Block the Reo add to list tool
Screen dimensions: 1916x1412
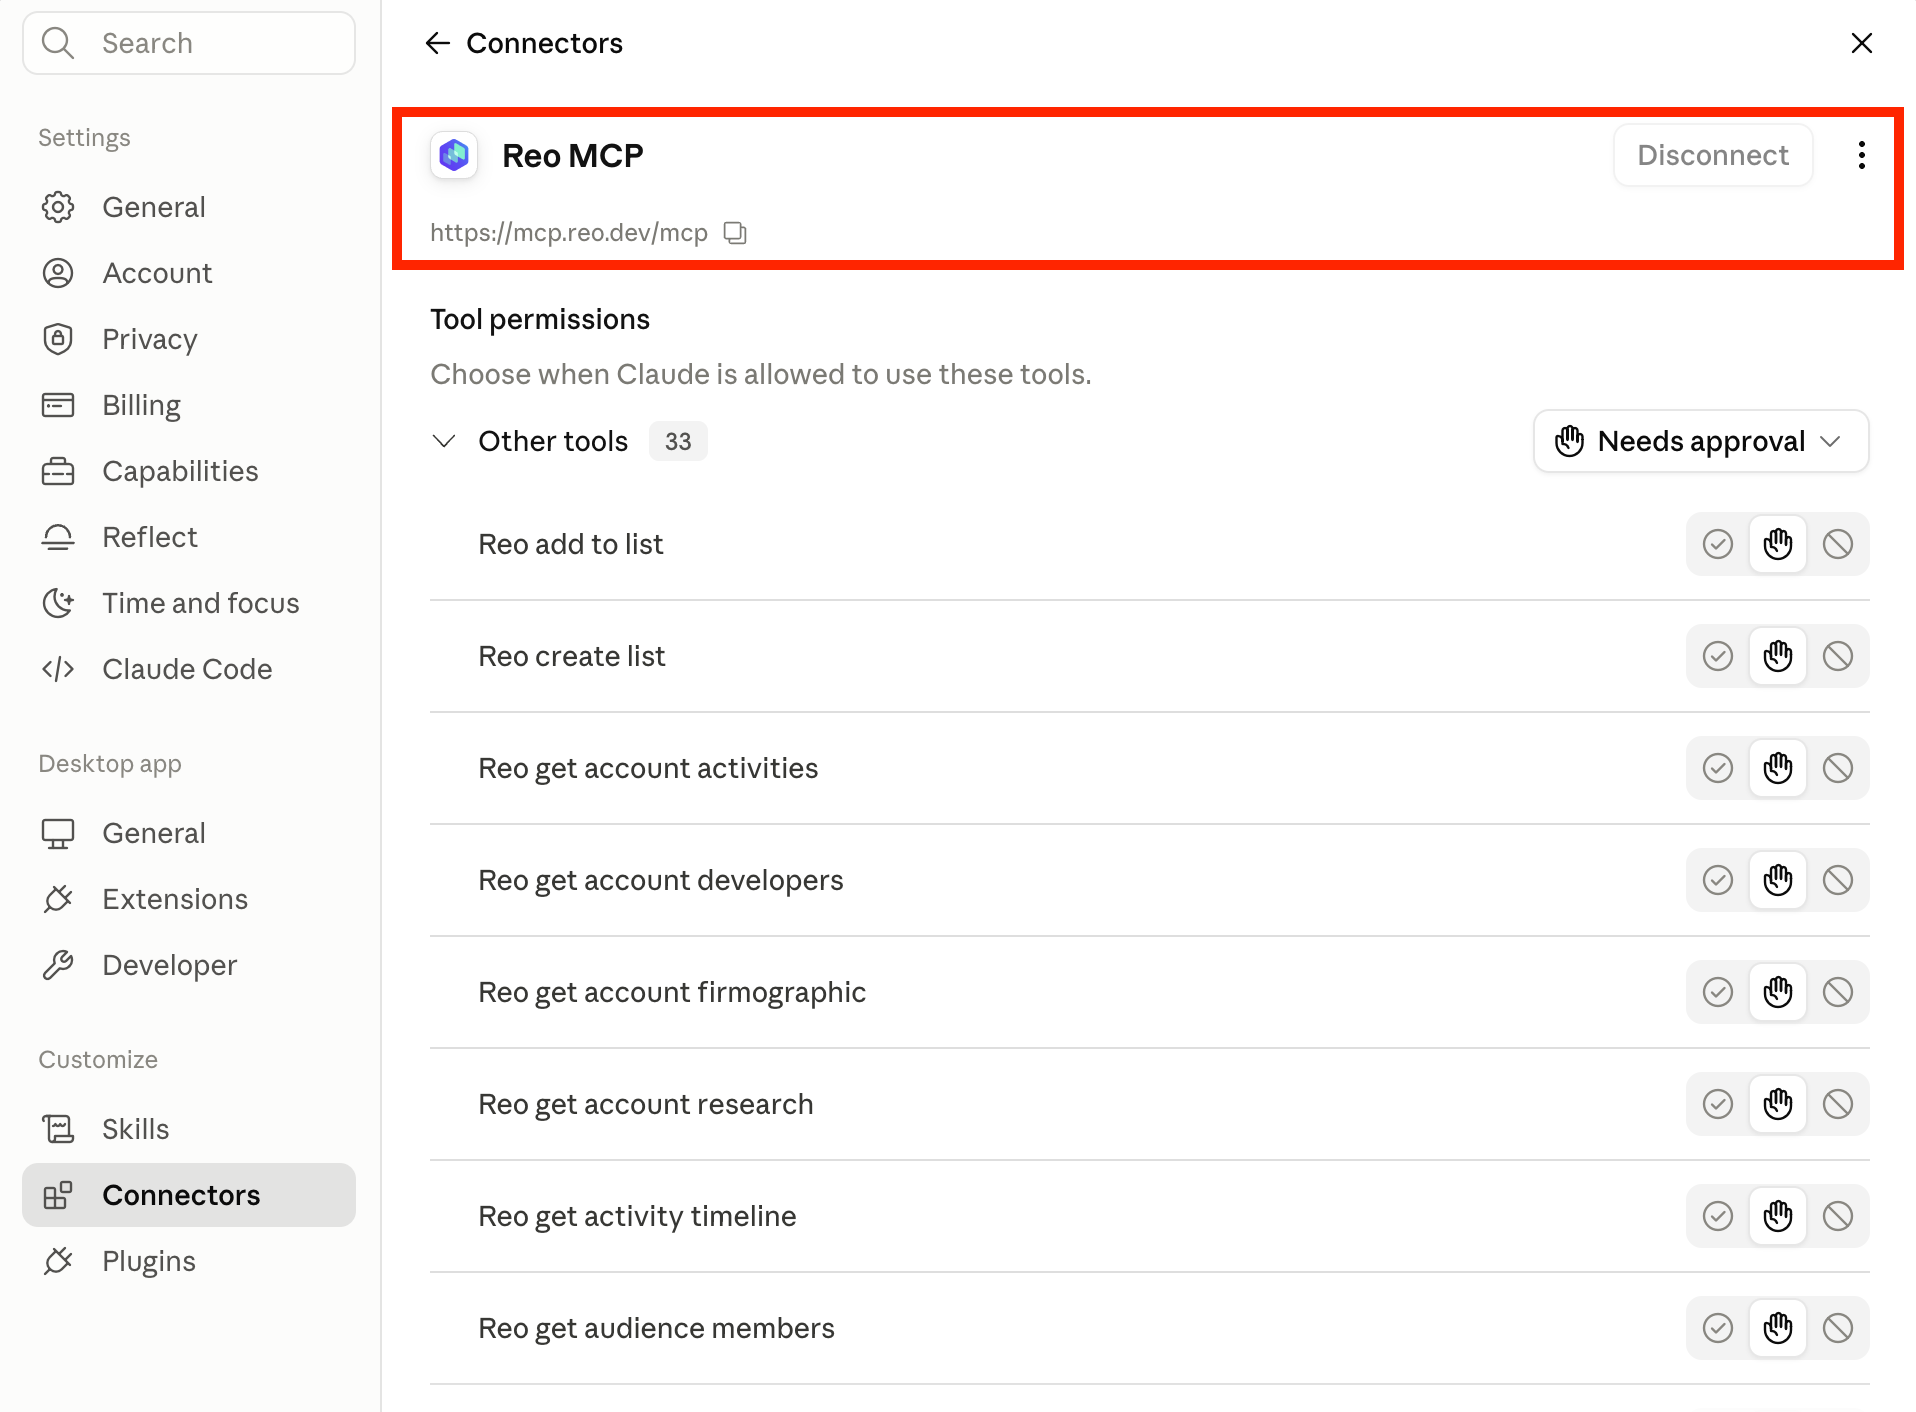1838,544
